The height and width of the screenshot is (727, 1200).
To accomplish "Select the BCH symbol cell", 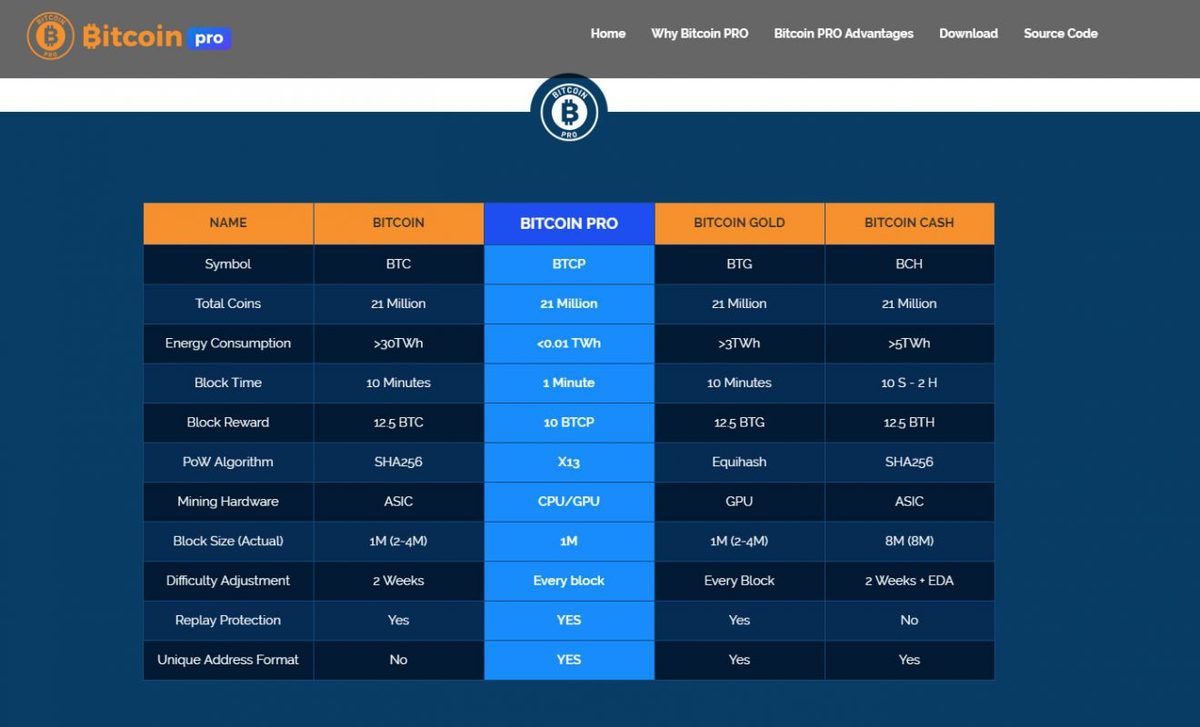I will 910,264.
